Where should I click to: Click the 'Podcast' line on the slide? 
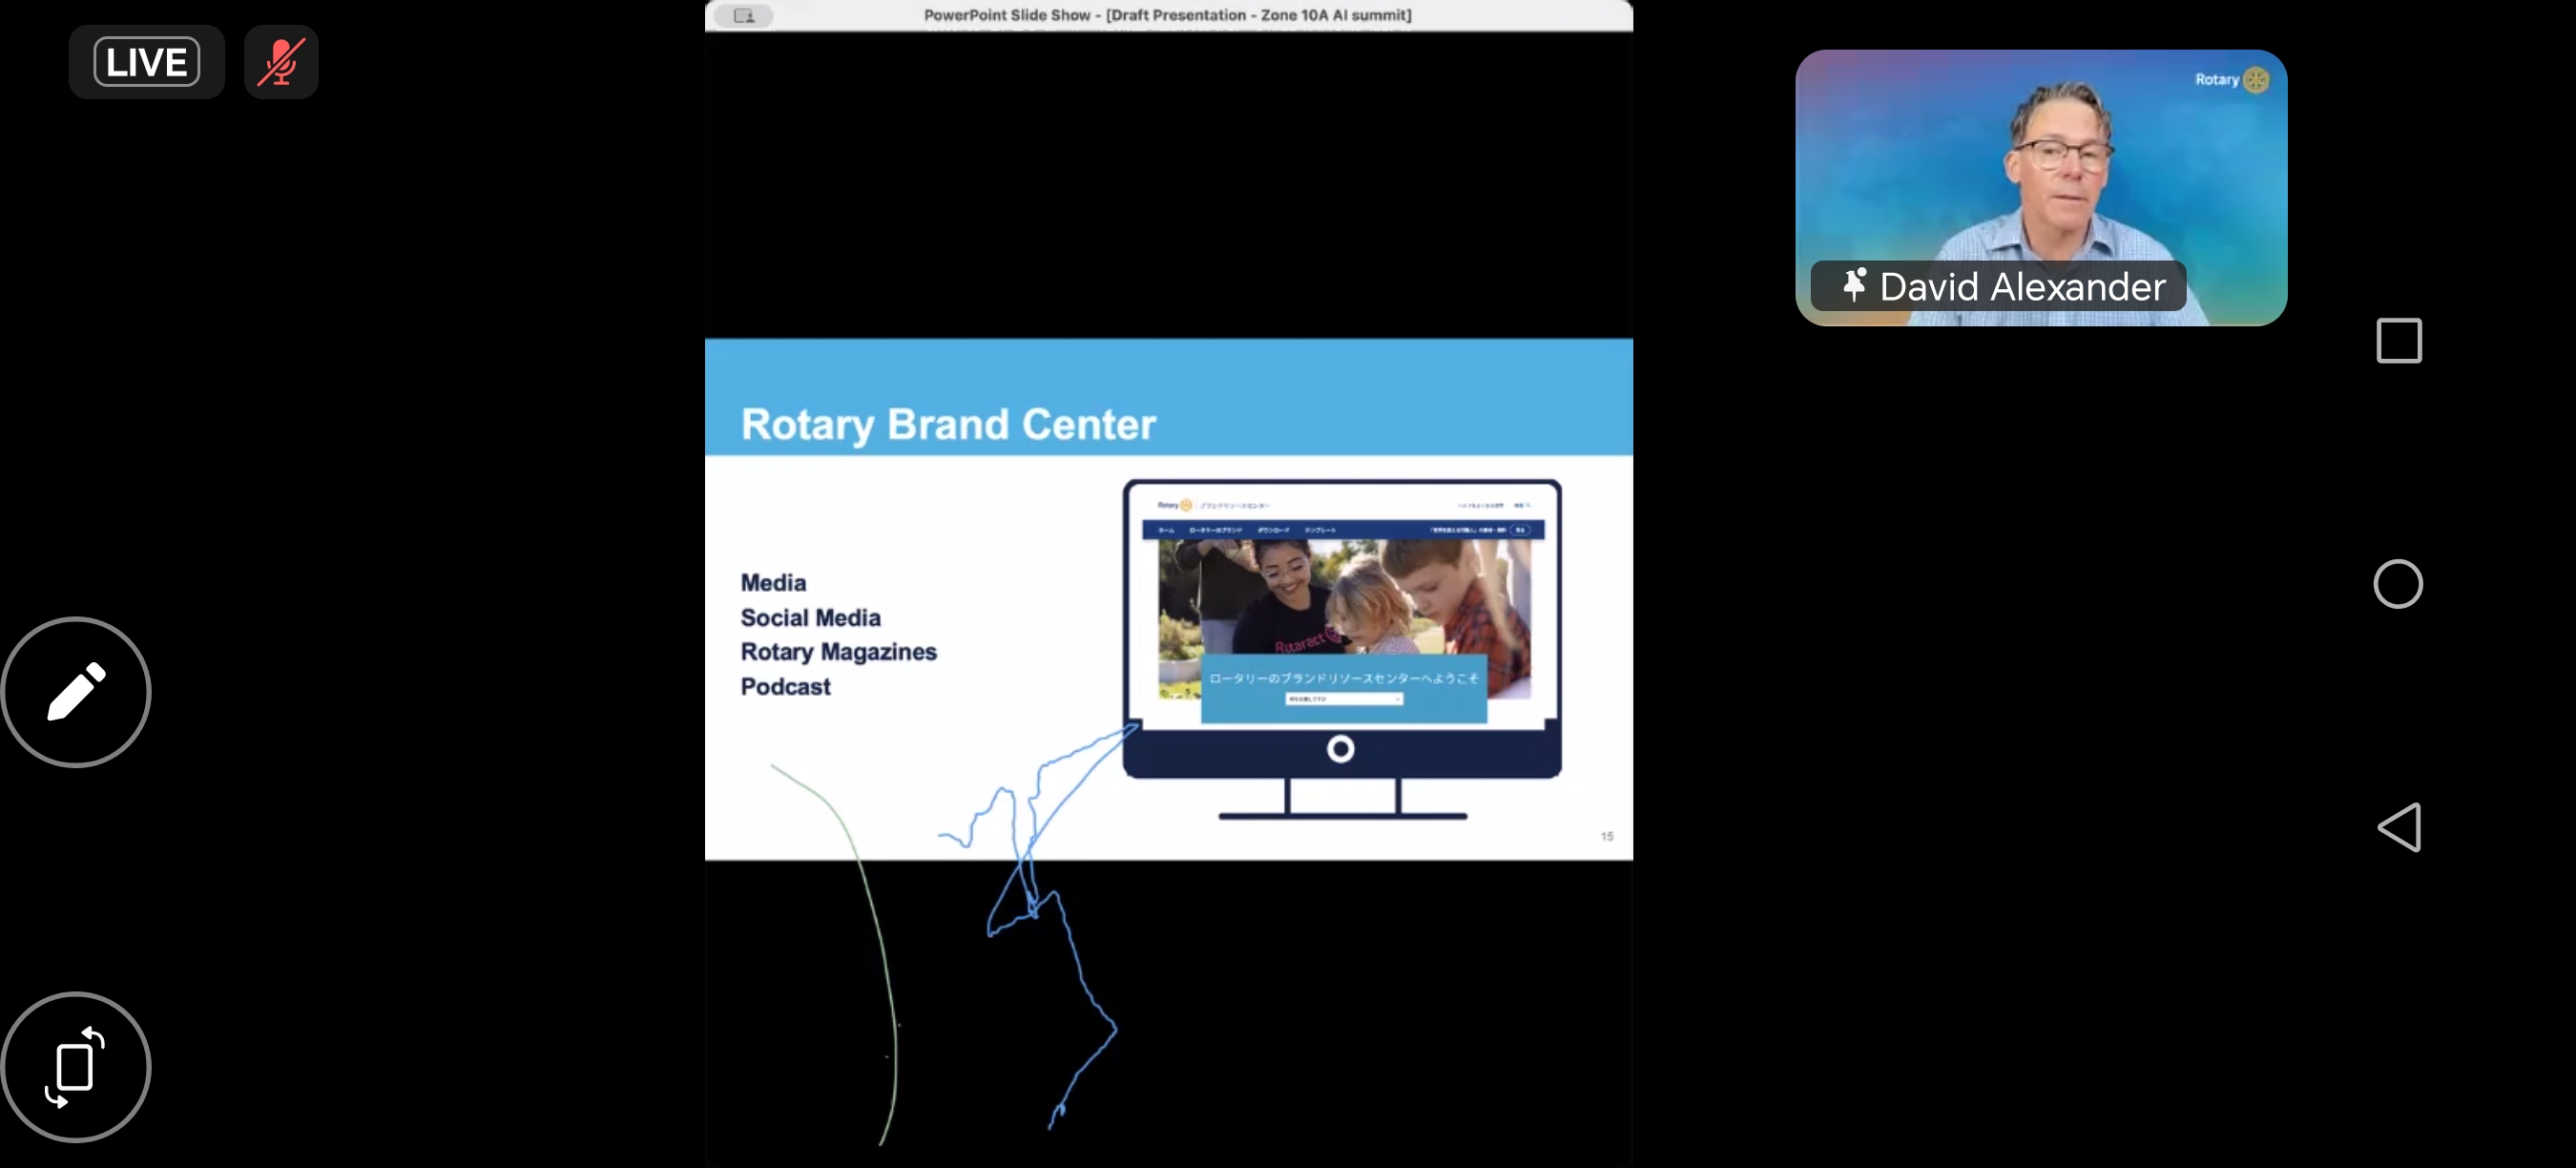[785, 687]
